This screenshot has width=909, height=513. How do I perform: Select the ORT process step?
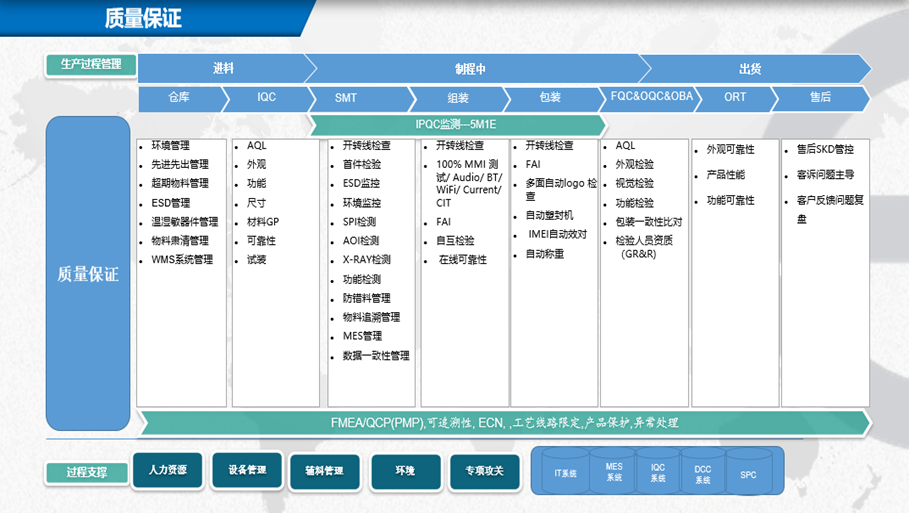point(735,97)
